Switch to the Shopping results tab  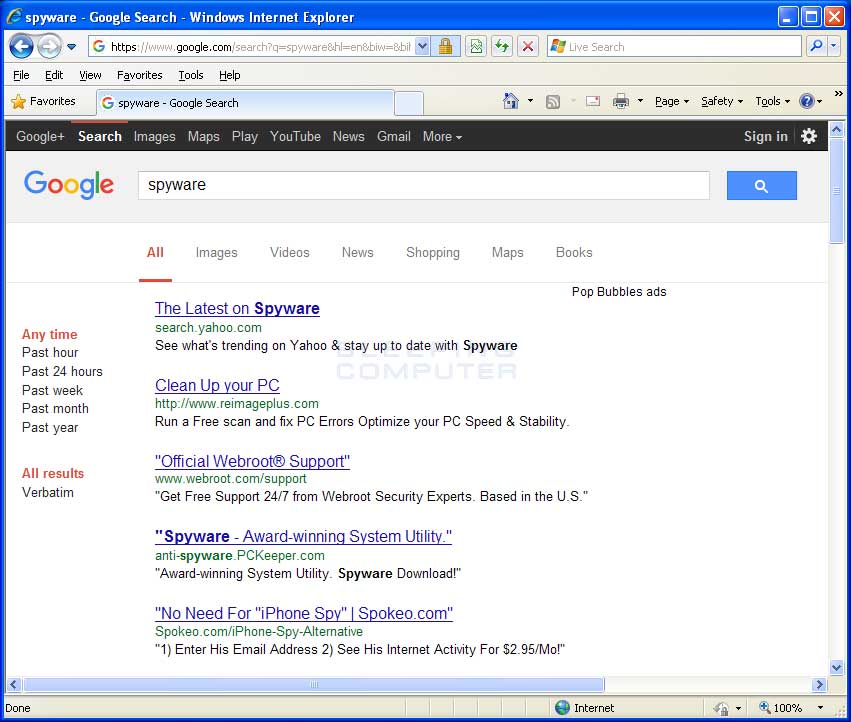433,252
